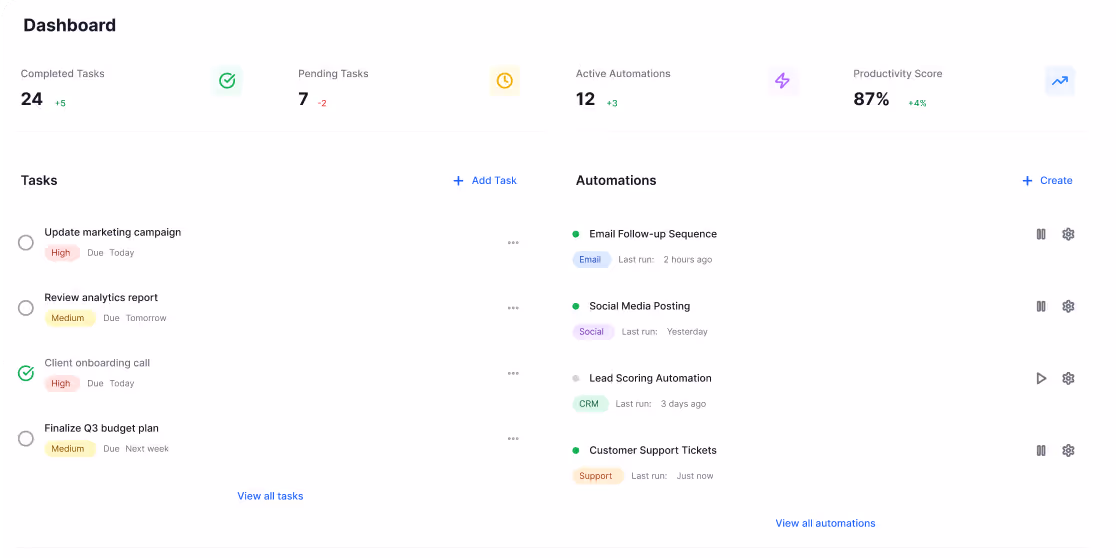The image size is (1116, 558).
Task: Open more options for Review analytics report
Action: tap(513, 308)
